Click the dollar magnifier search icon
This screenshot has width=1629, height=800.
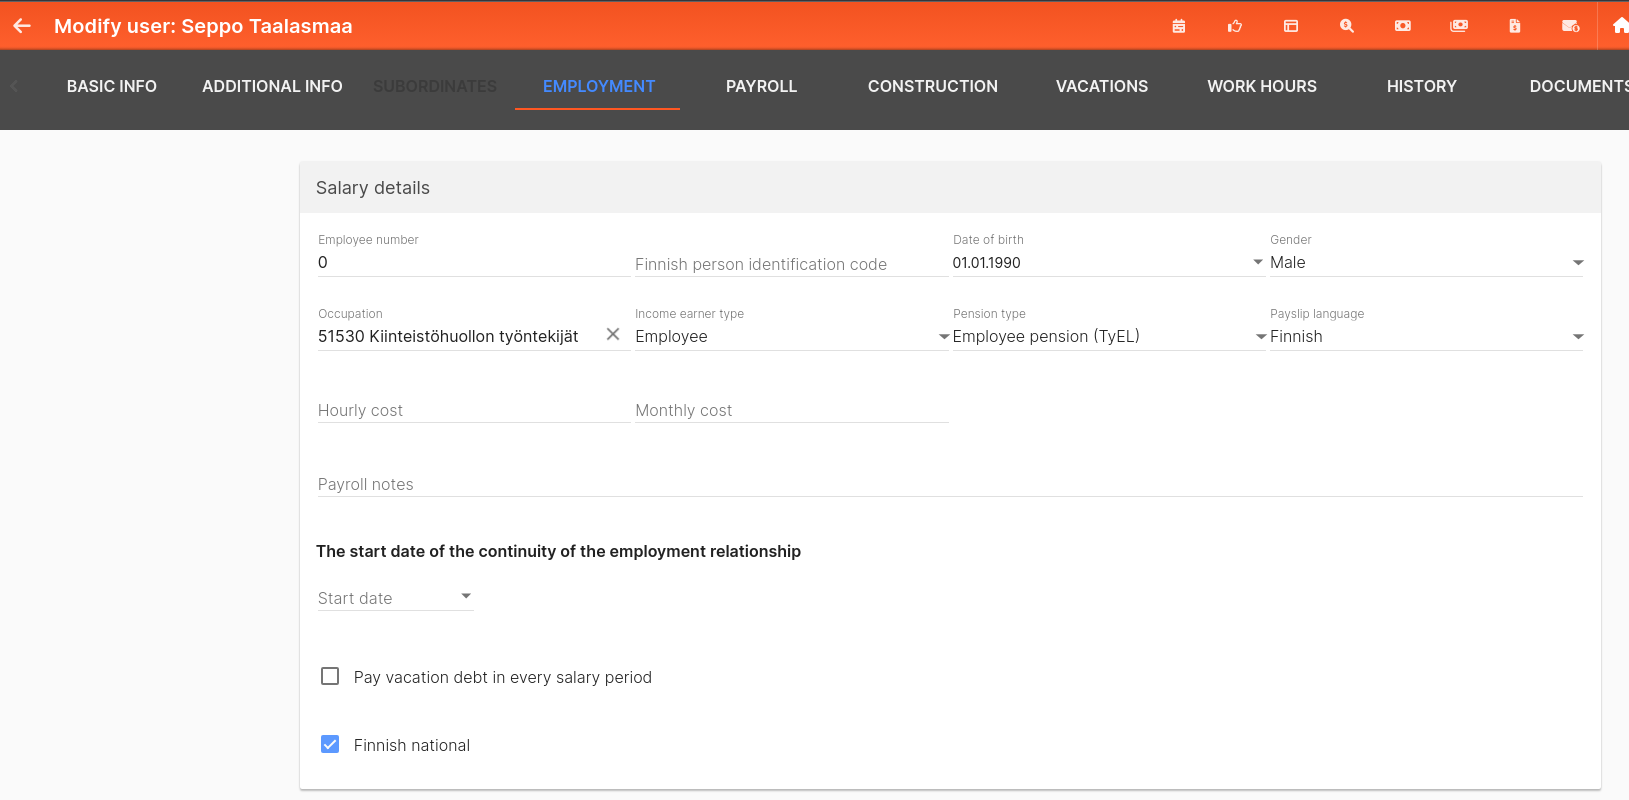click(x=1347, y=26)
